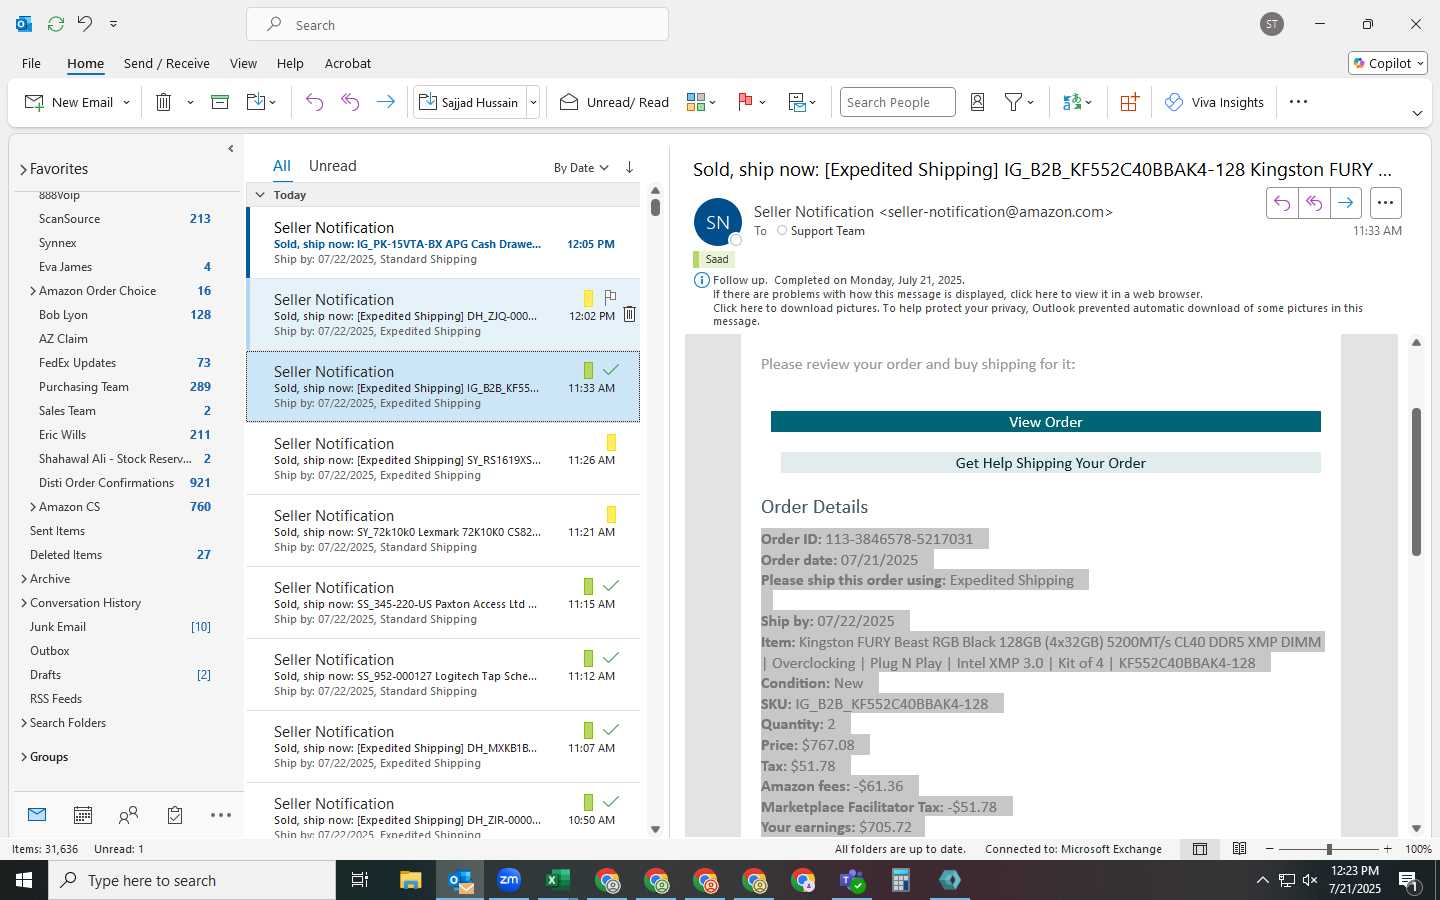Click the Get Add-ins orange grid icon
Viewport: 1440px width, 900px height.
pyautogui.click(x=1129, y=102)
